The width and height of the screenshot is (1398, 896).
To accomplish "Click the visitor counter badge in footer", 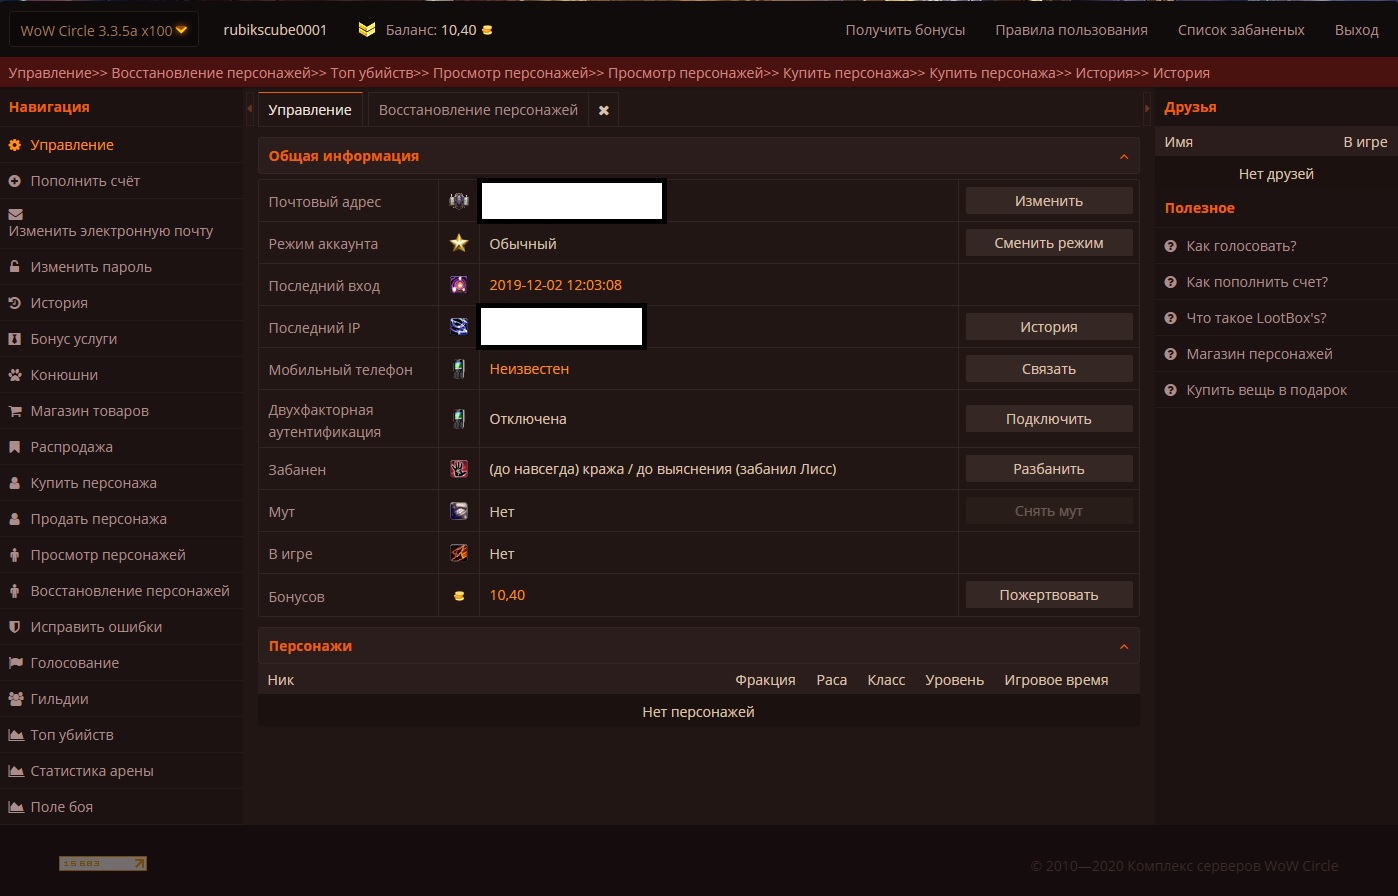I will (103, 863).
